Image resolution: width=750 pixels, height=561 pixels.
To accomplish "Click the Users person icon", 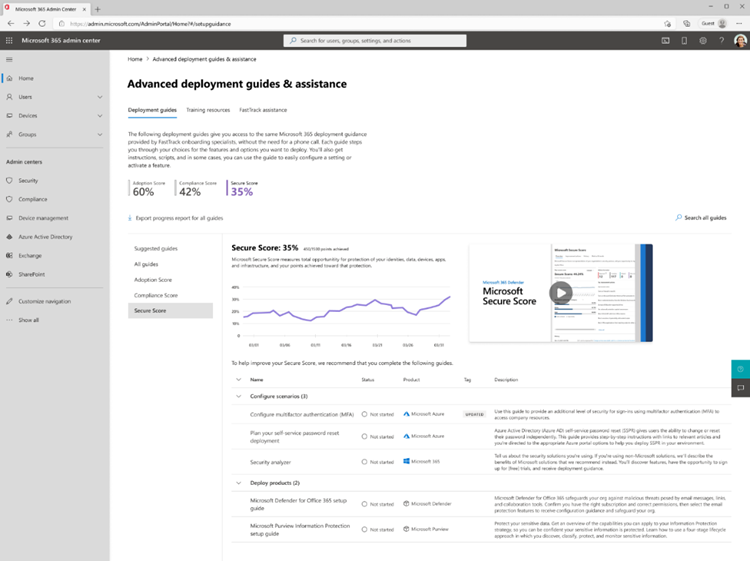I will [10, 97].
